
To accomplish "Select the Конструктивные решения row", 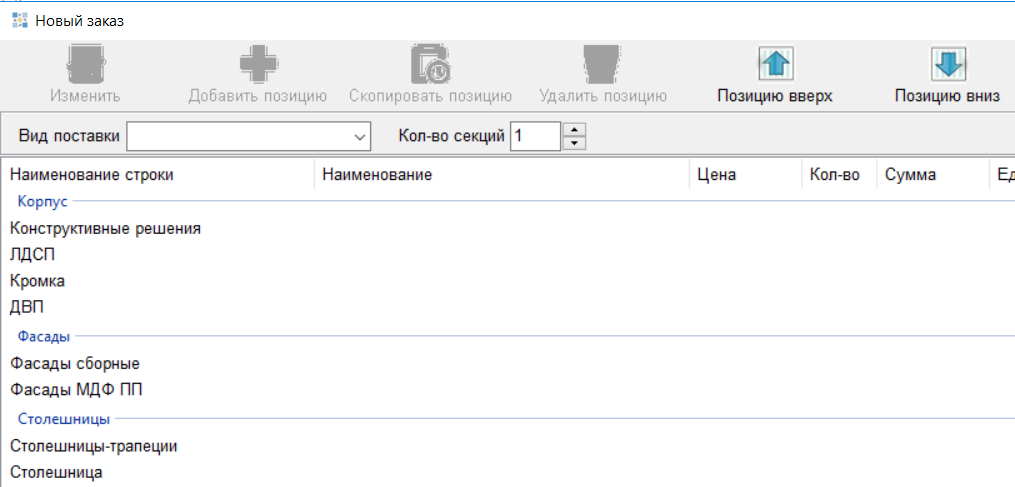I will 105,228.
